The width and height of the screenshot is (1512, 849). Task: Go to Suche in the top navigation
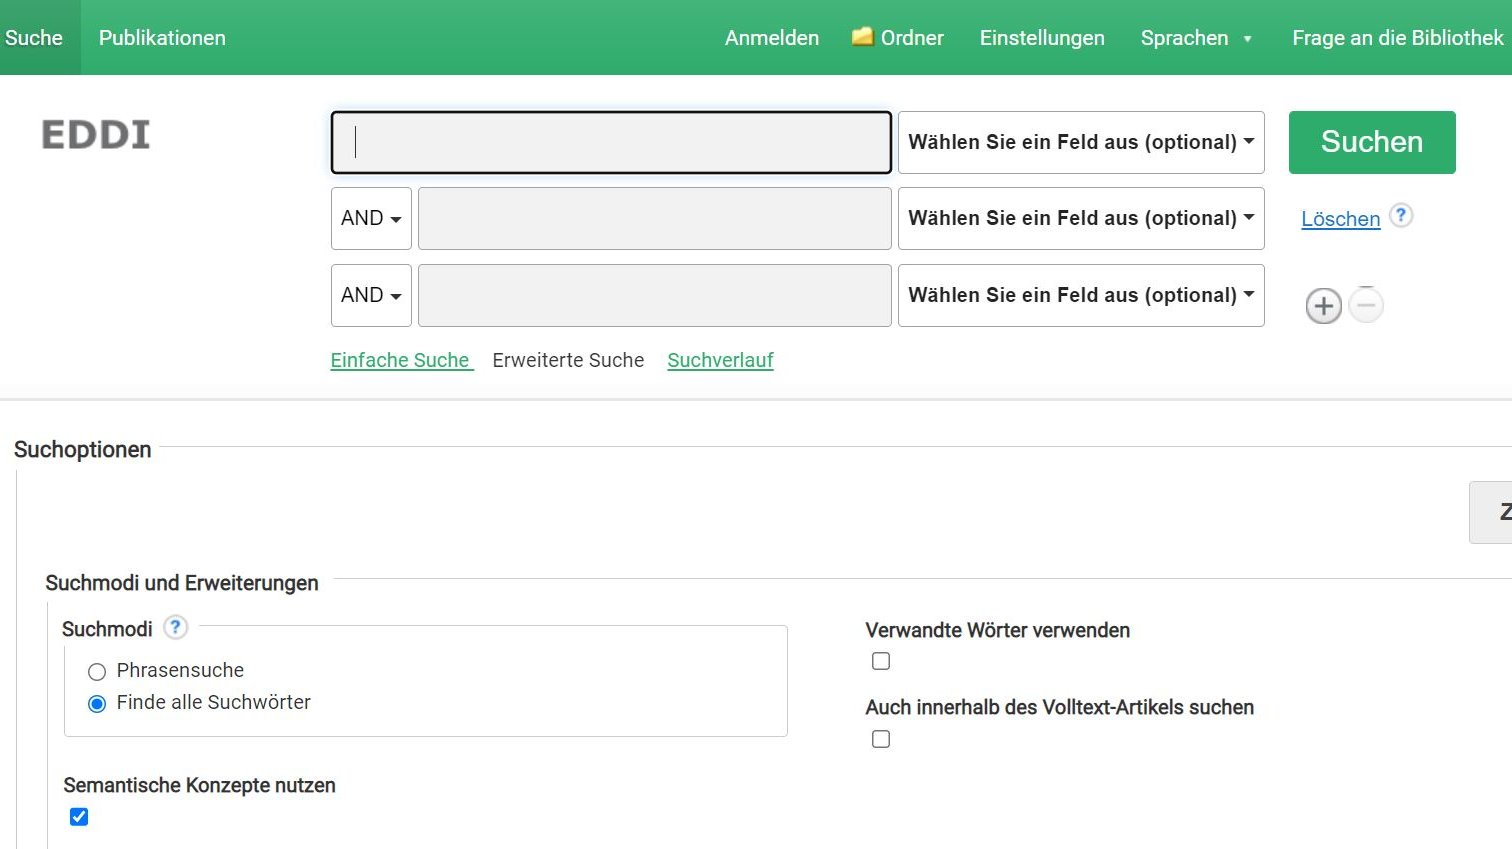(34, 38)
